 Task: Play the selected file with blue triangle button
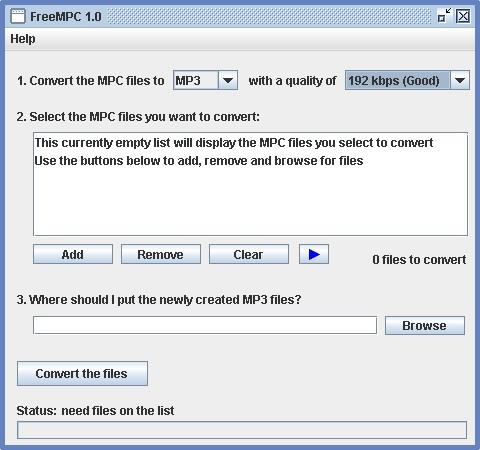click(x=314, y=254)
